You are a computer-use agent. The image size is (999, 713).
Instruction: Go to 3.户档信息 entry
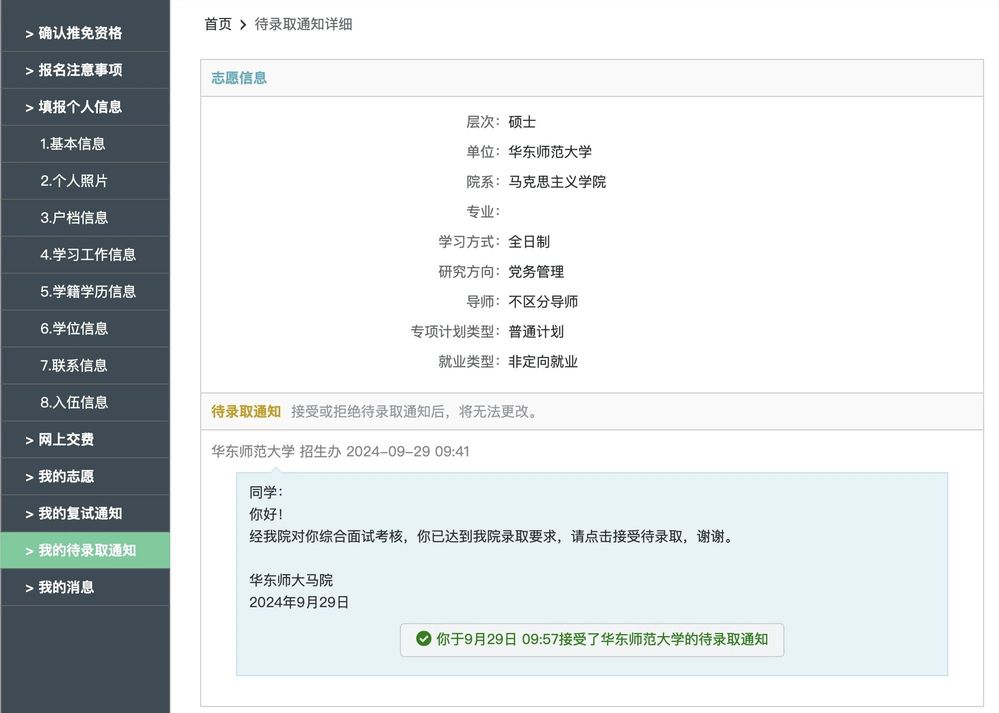[74, 218]
